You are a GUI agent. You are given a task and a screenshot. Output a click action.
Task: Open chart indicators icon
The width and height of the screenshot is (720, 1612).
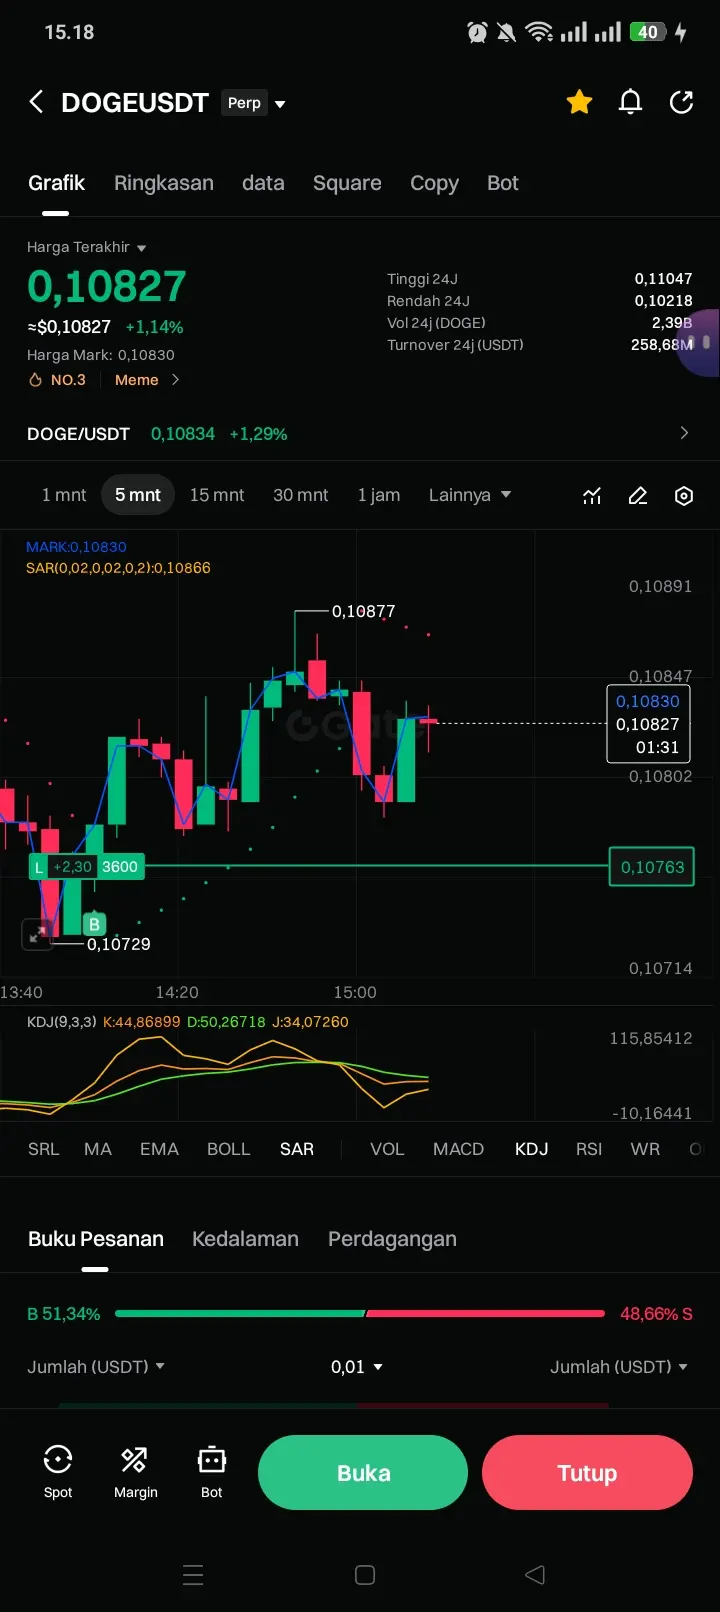click(592, 495)
